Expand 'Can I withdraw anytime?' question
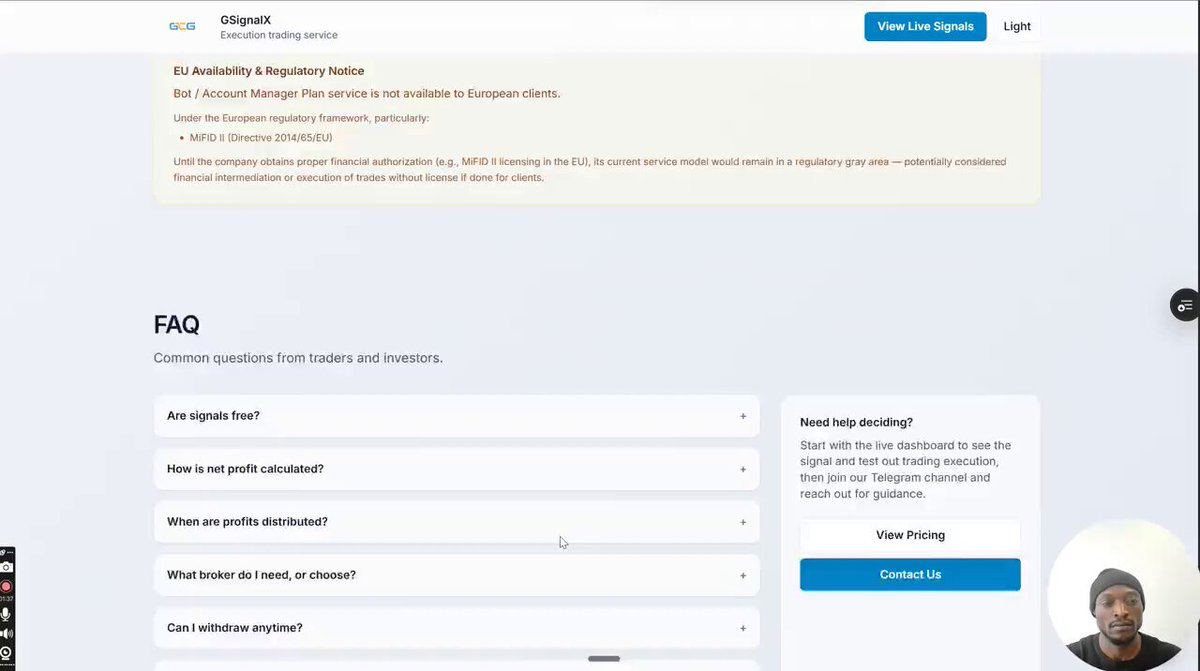The image size is (1200, 671). point(456,628)
